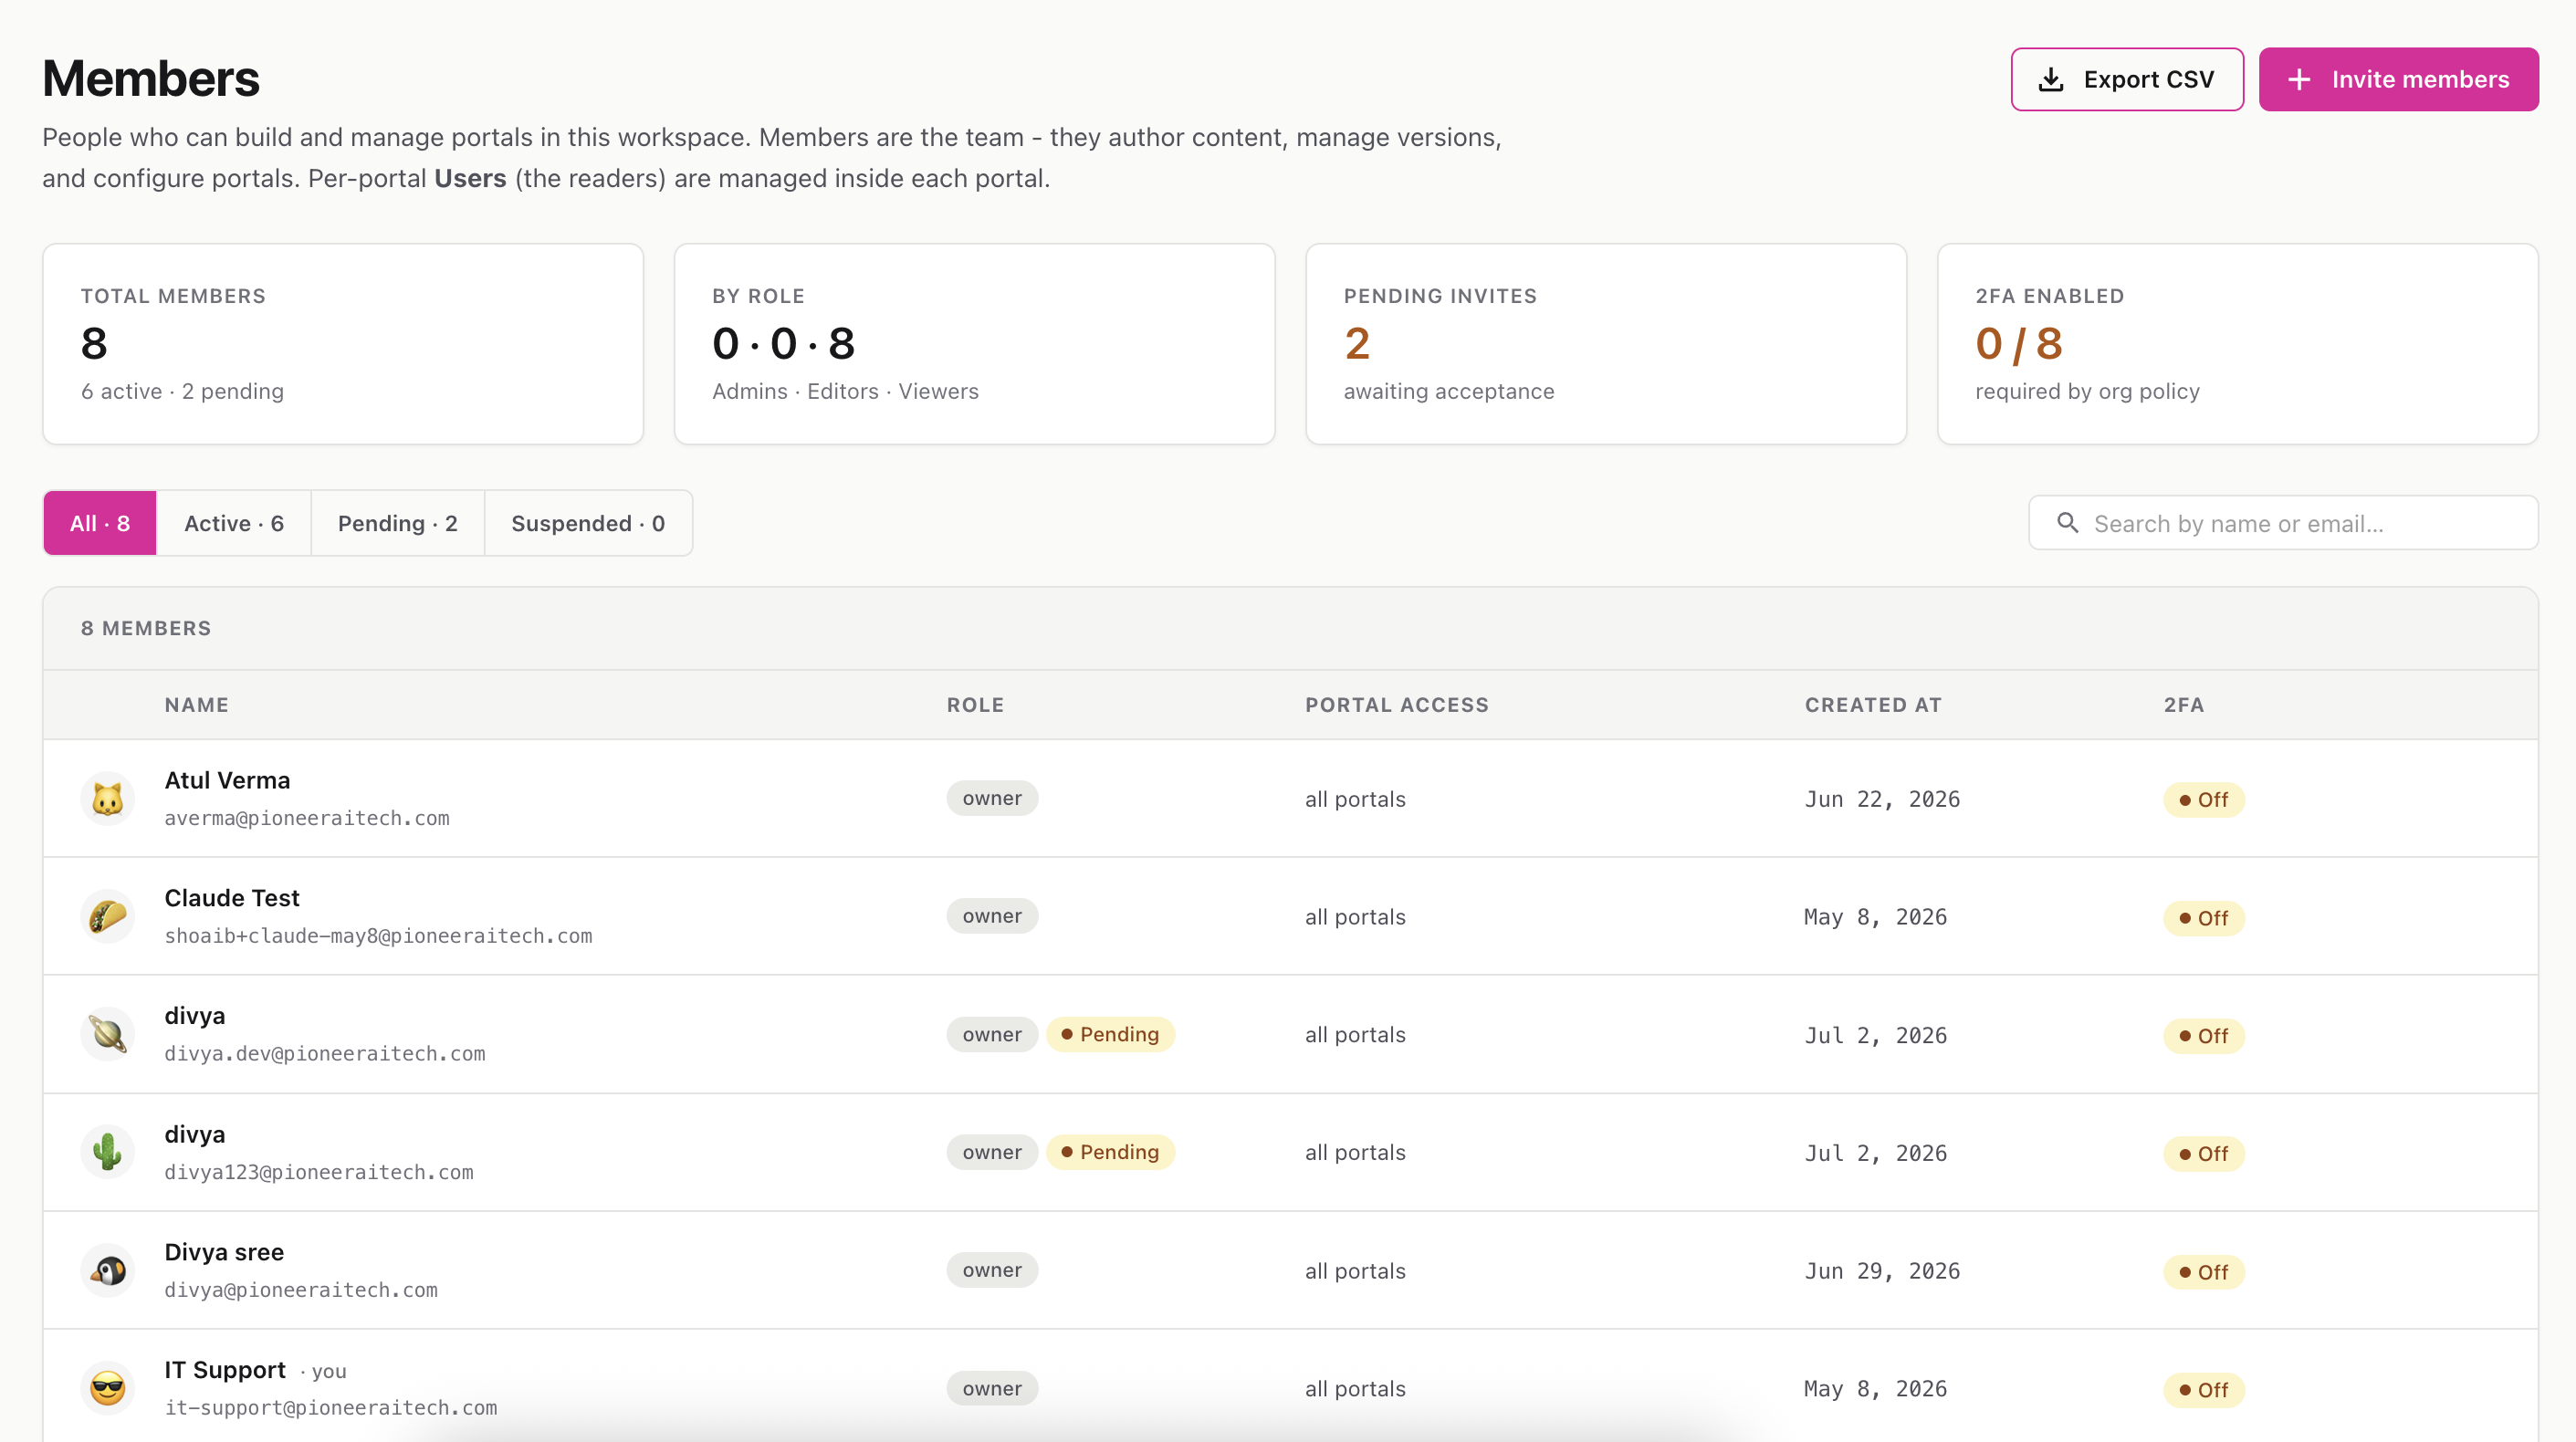2576x1442 pixels.
Task: Click Claude Test's taco avatar
Action: [x=108, y=916]
